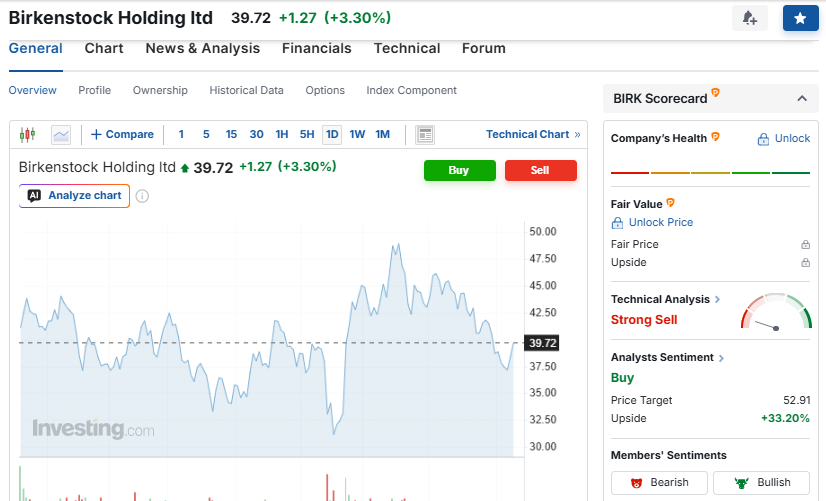Select the 1D chart interval

pos(332,134)
